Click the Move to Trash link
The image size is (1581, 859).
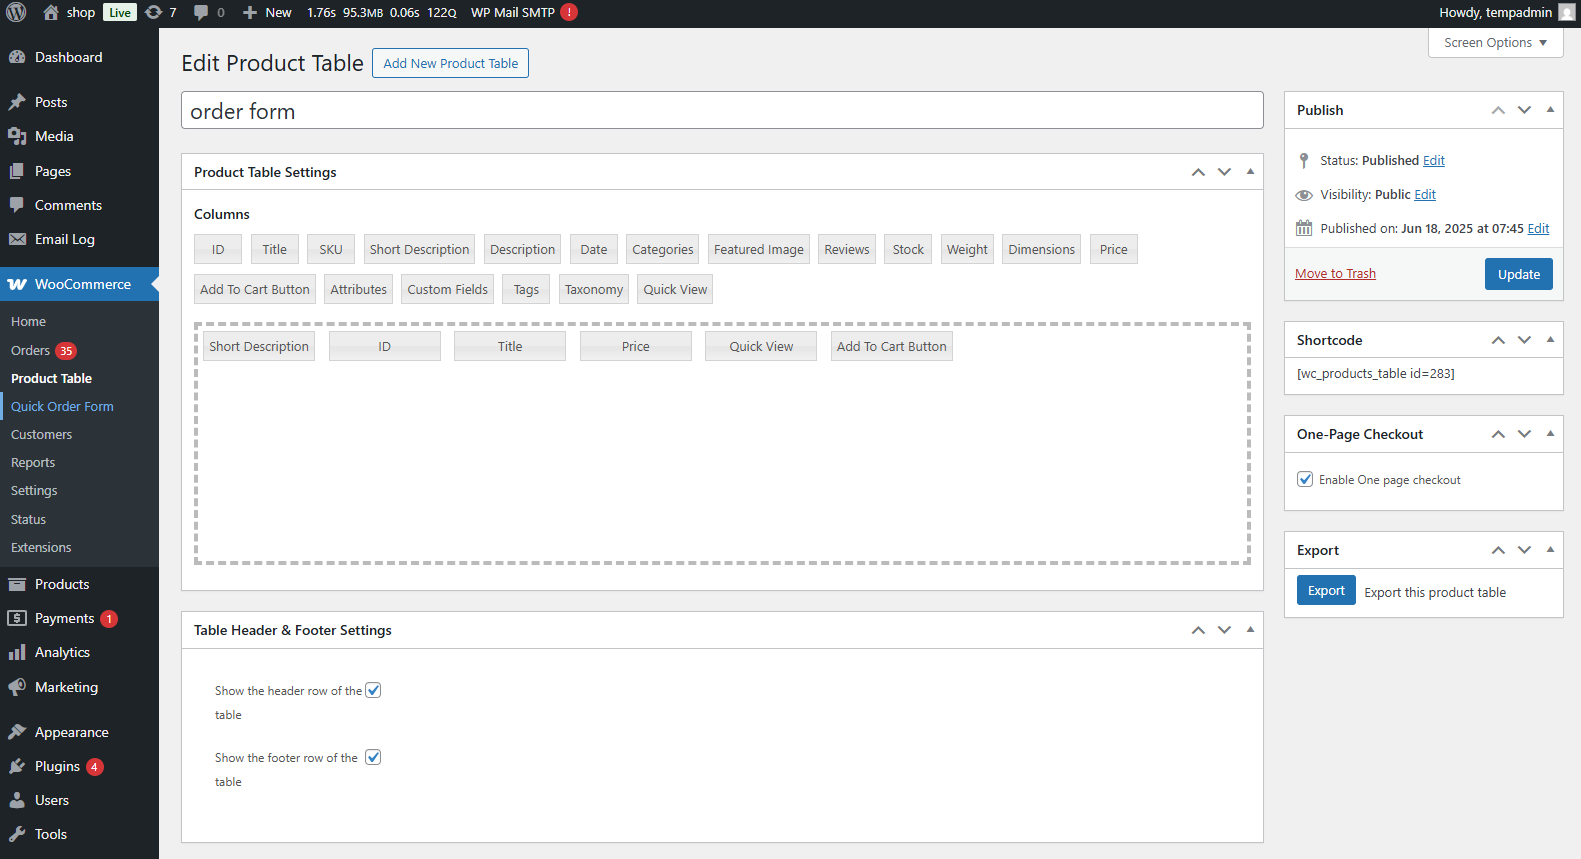click(x=1335, y=274)
